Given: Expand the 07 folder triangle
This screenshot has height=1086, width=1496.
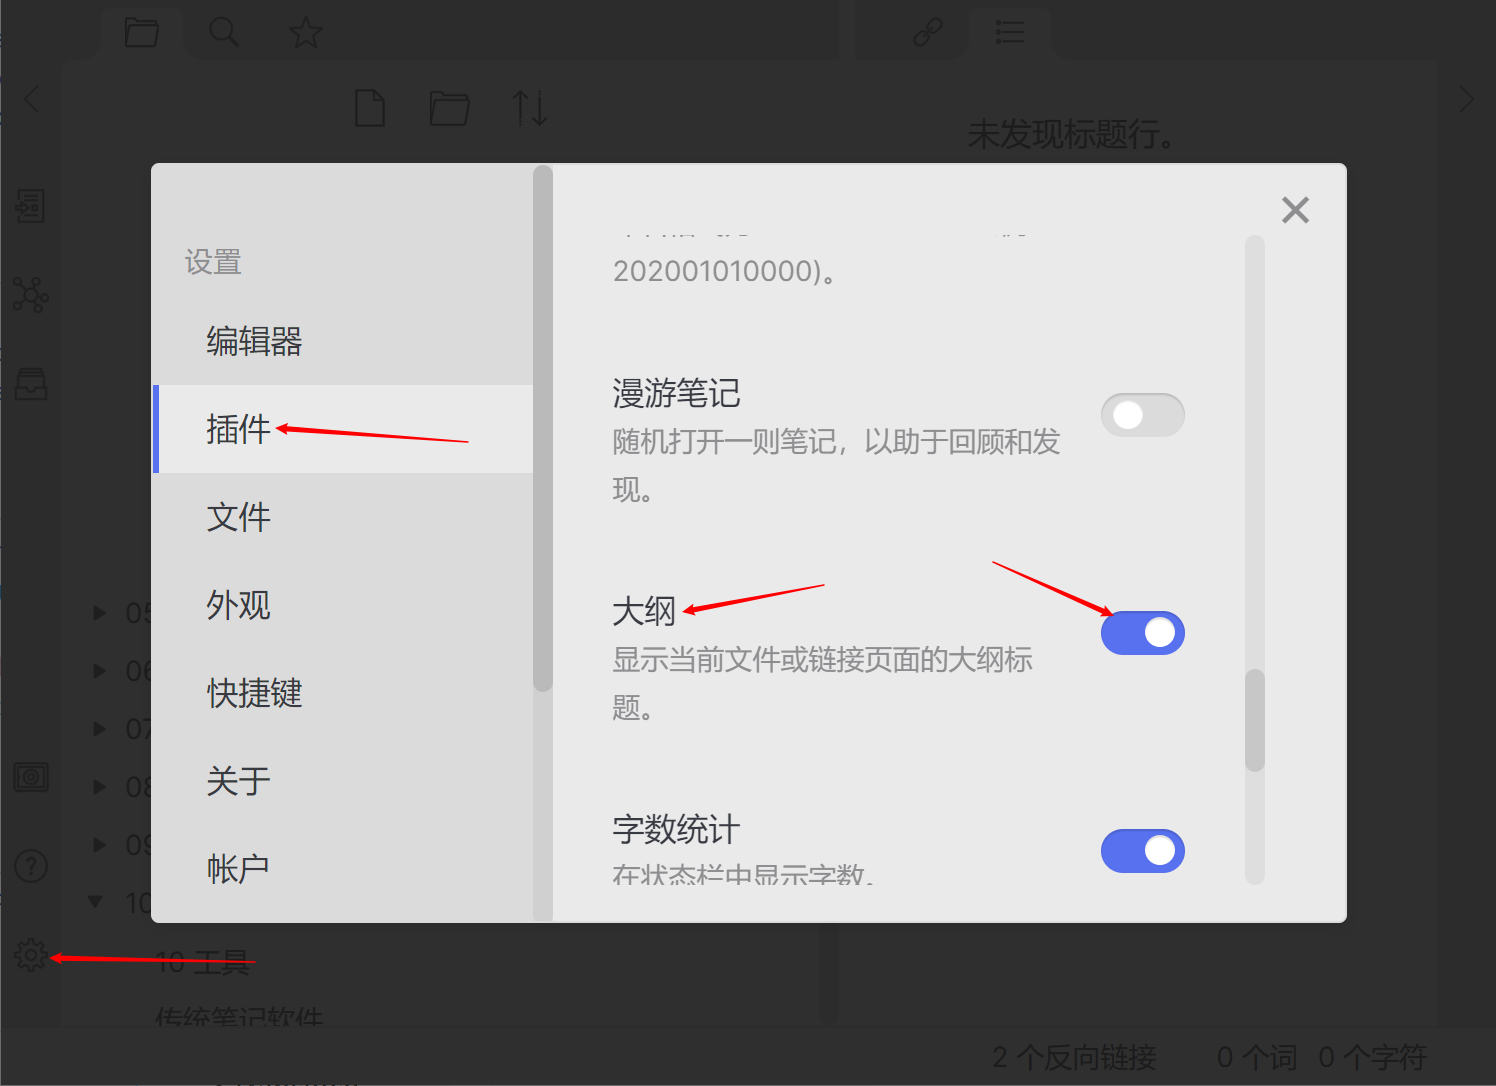Looking at the screenshot, I should coord(99,728).
